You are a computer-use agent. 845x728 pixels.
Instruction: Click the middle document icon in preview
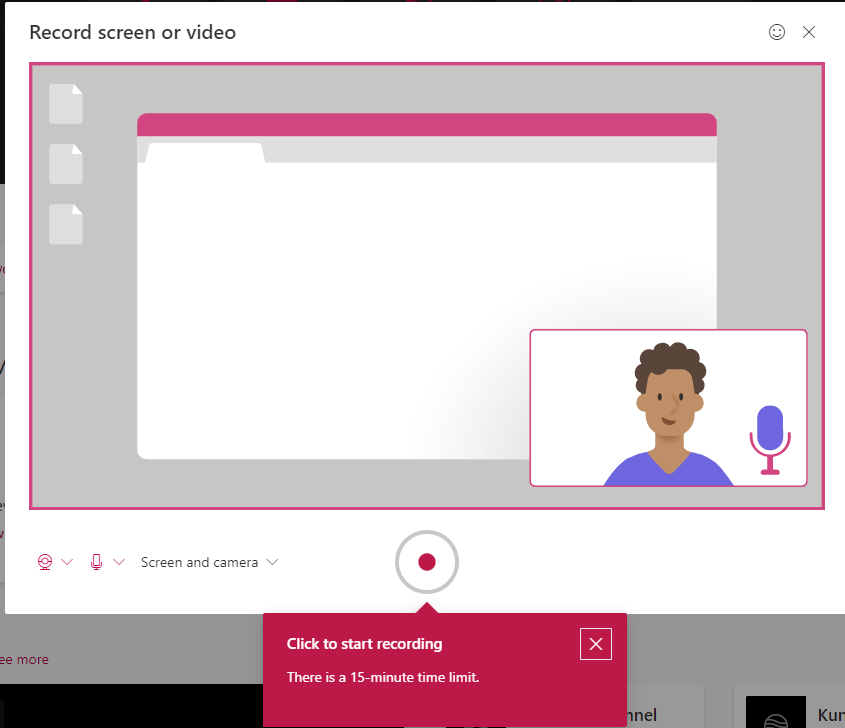coord(66,164)
